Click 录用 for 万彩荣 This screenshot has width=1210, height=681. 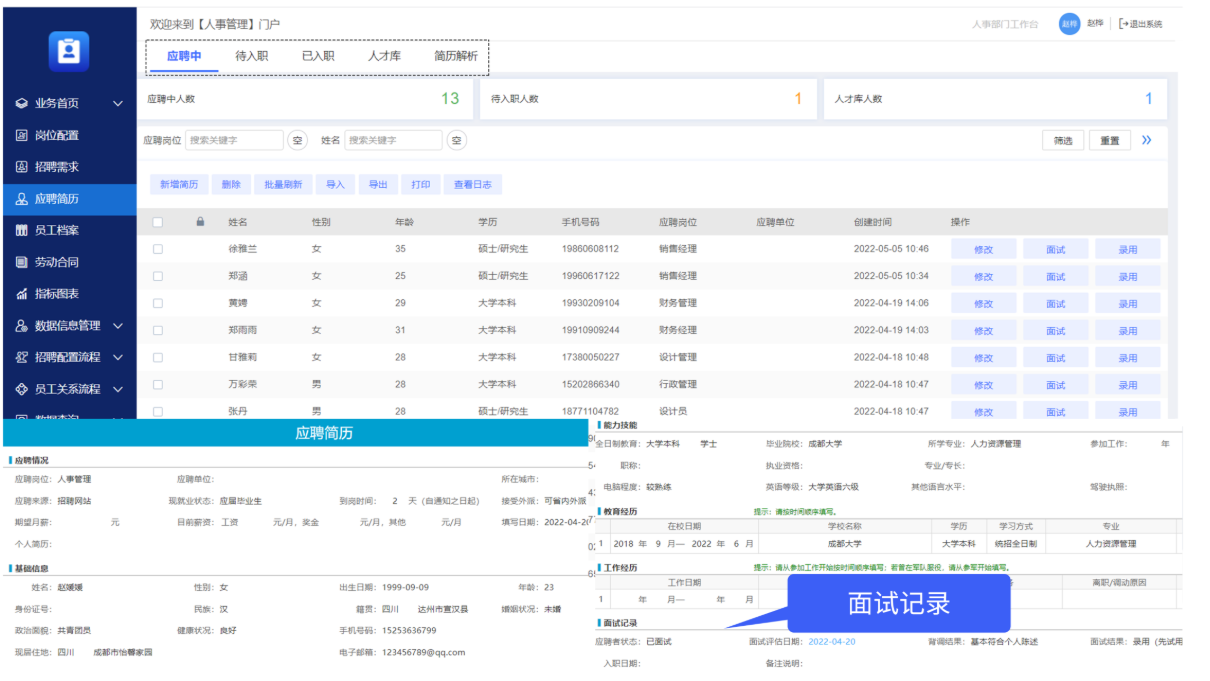tap(1128, 385)
